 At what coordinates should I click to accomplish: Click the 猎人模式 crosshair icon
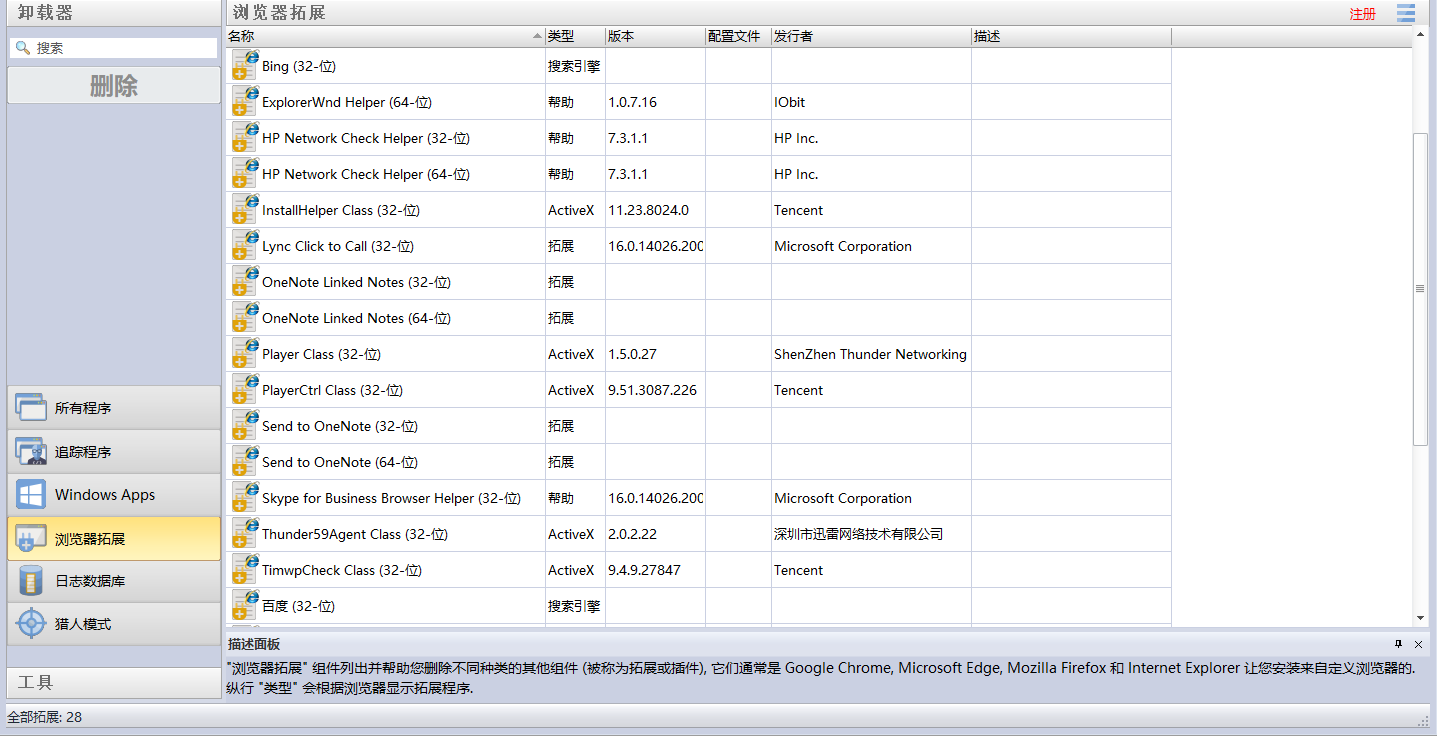pos(31,624)
